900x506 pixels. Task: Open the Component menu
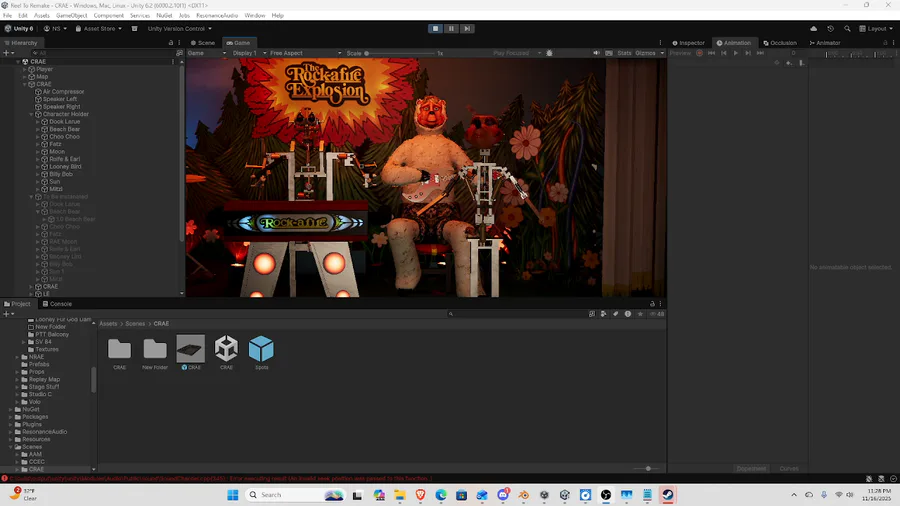pos(108,15)
